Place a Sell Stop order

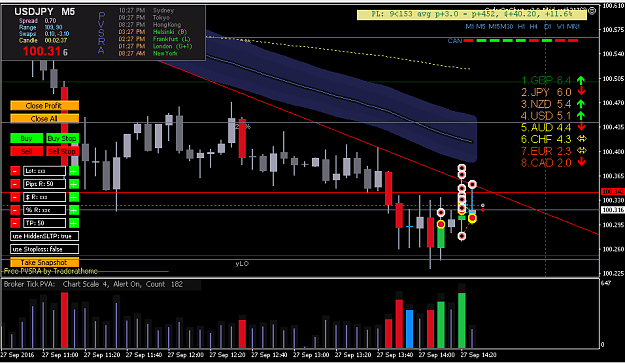coord(62,151)
